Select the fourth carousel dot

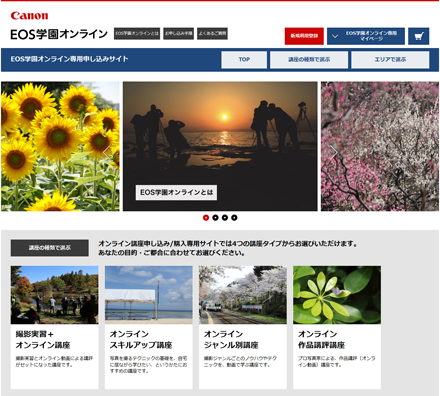[234, 218]
